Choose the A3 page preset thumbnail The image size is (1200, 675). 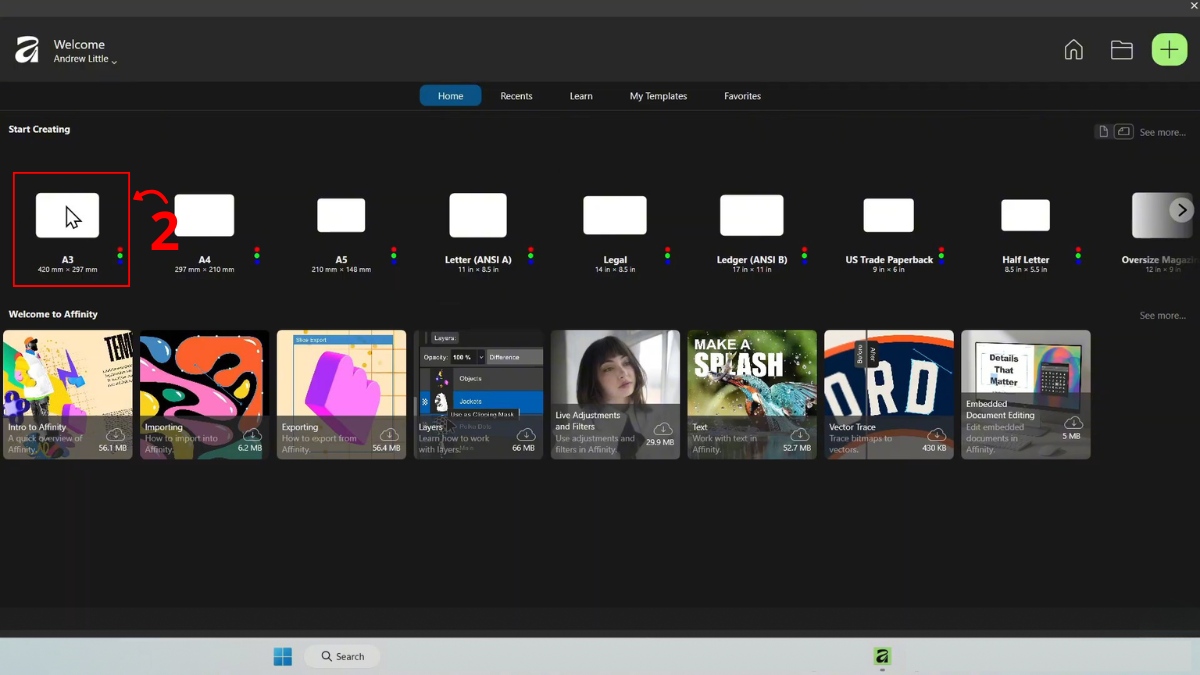68,215
